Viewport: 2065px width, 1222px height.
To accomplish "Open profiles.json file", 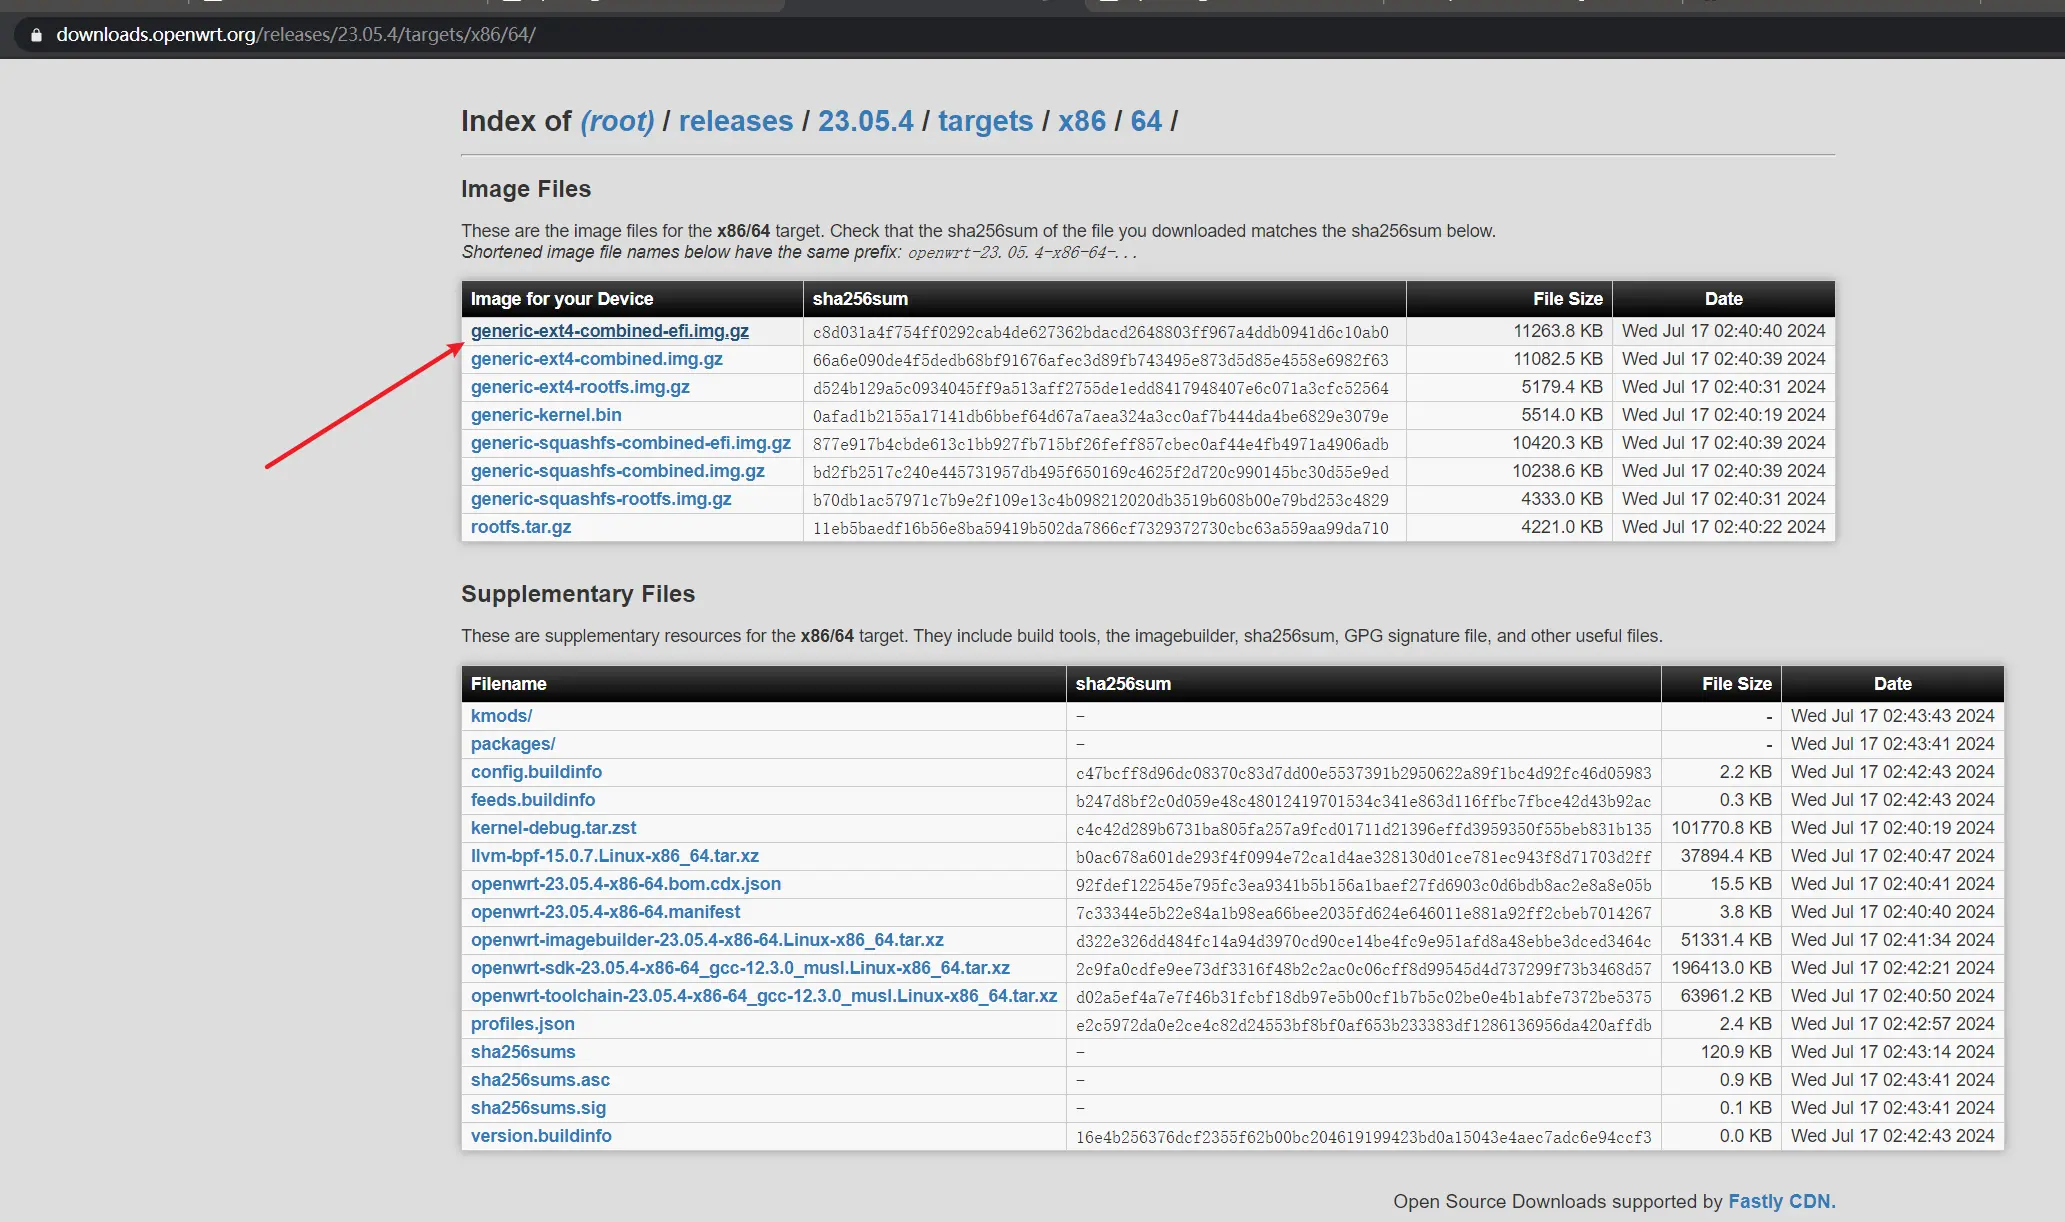I will [x=522, y=1024].
